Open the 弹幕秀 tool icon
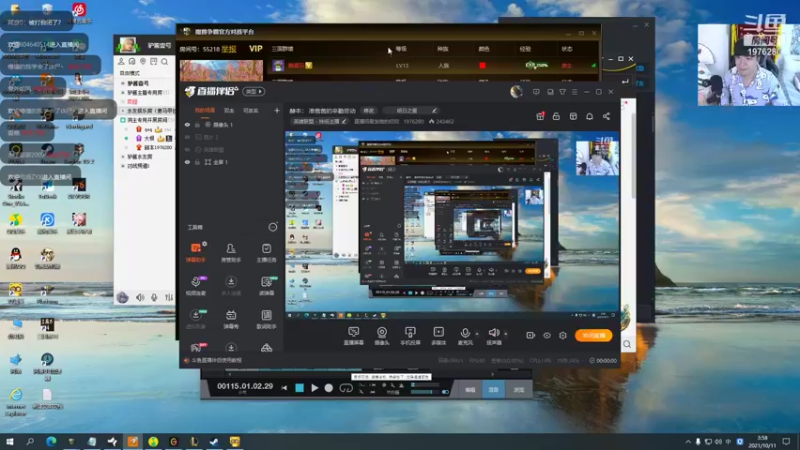 coord(231,319)
